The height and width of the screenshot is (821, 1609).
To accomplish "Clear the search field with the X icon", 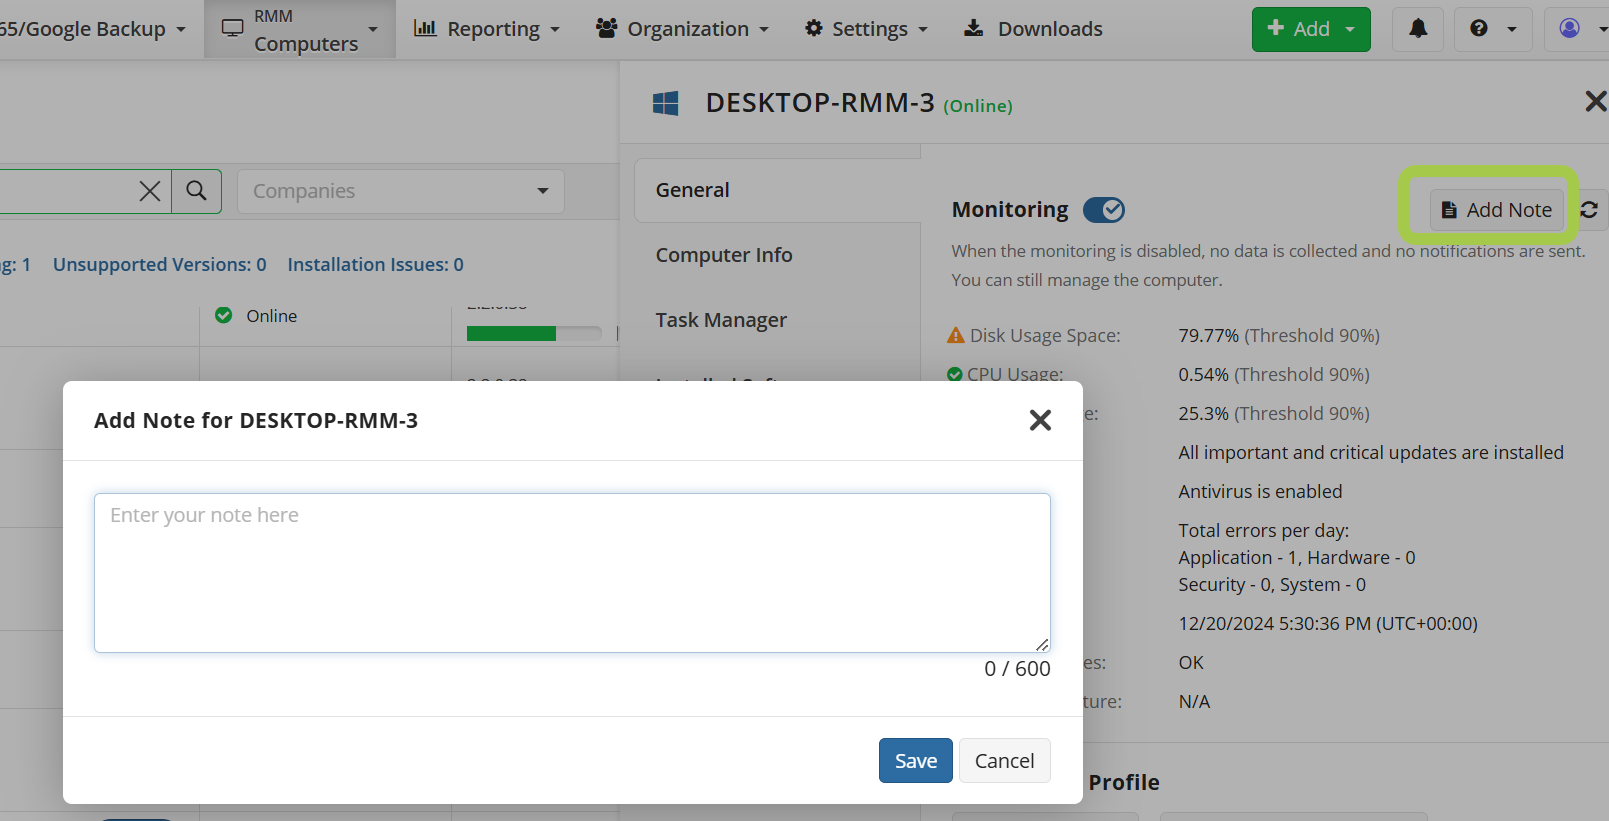I will [x=150, y=190].
